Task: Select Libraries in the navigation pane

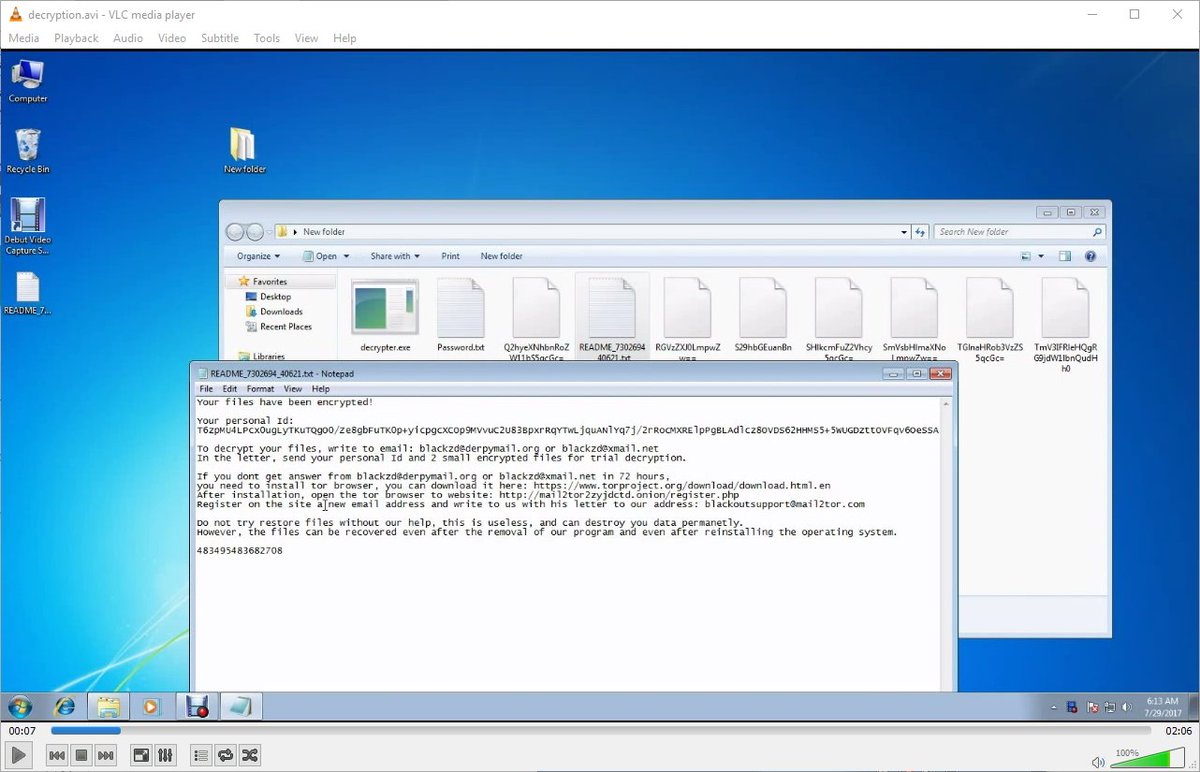Action: (x=268, y=356)
